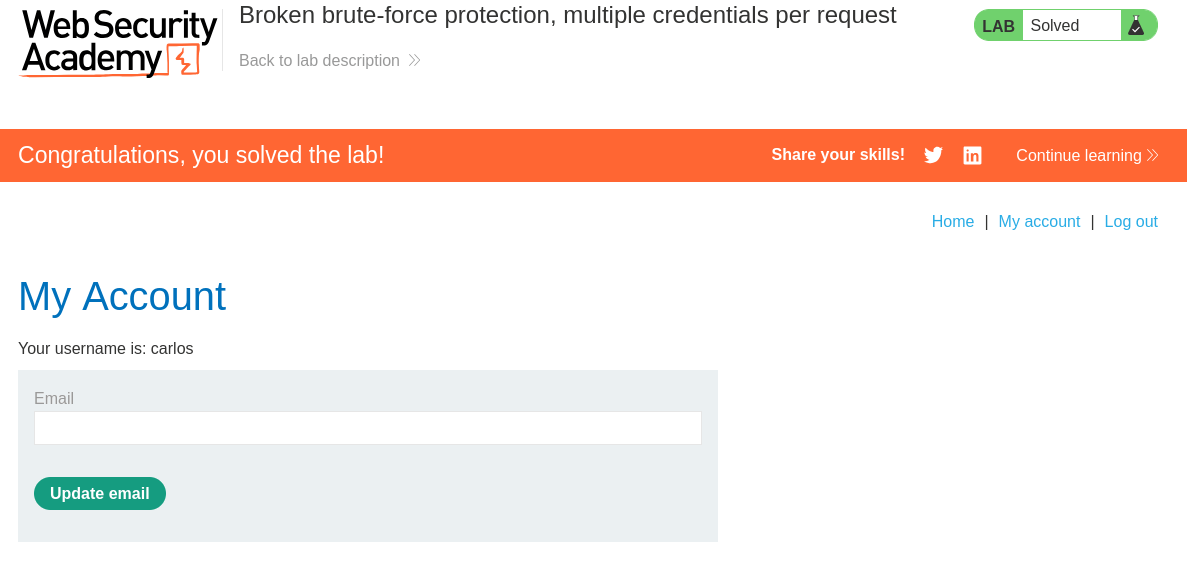Click the chevron next to Continue learning
1187x577 pixels.
click(1152, 155)
